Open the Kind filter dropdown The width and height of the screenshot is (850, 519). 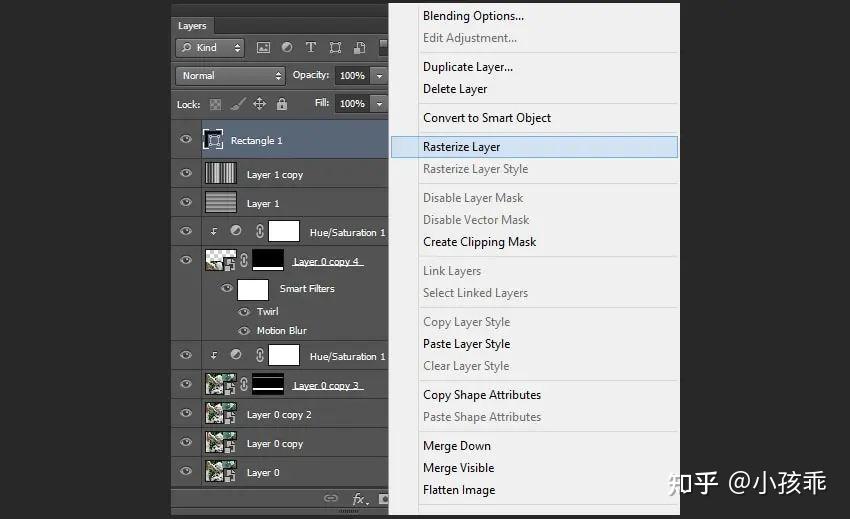point(210,48)
